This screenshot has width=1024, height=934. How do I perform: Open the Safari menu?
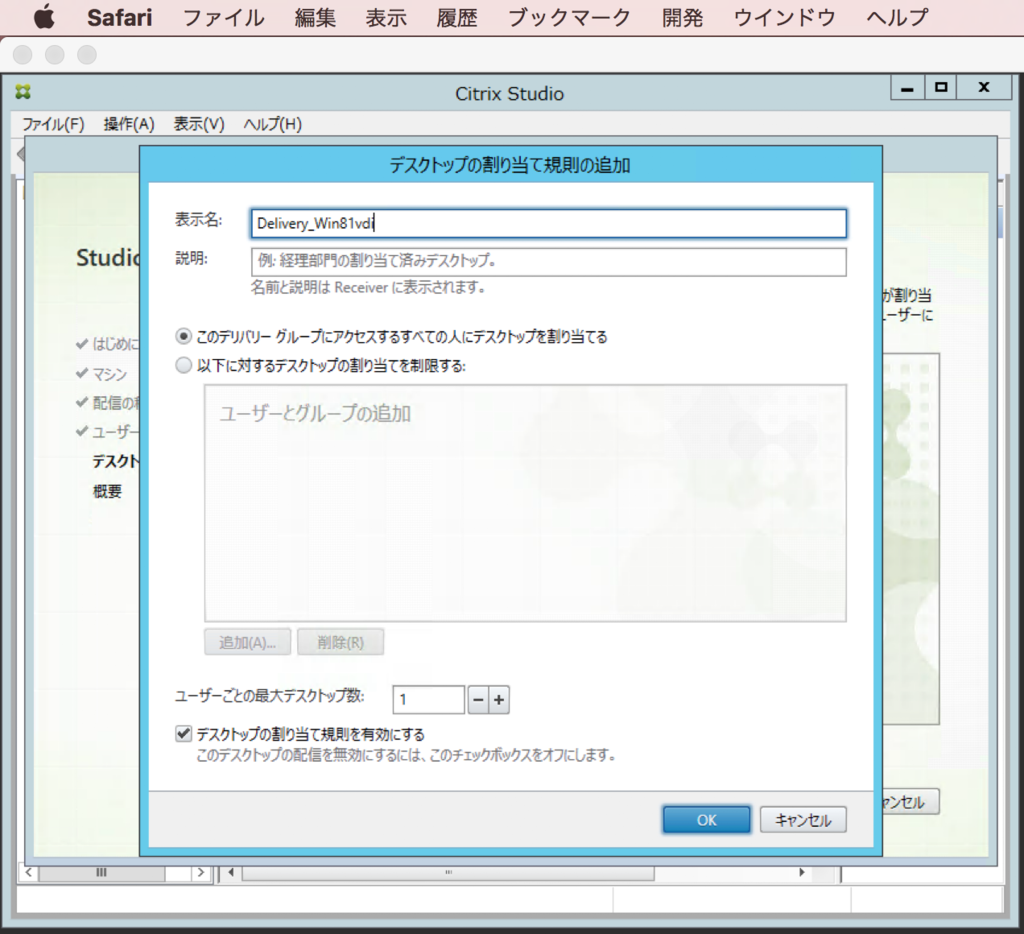pos(120,17)
